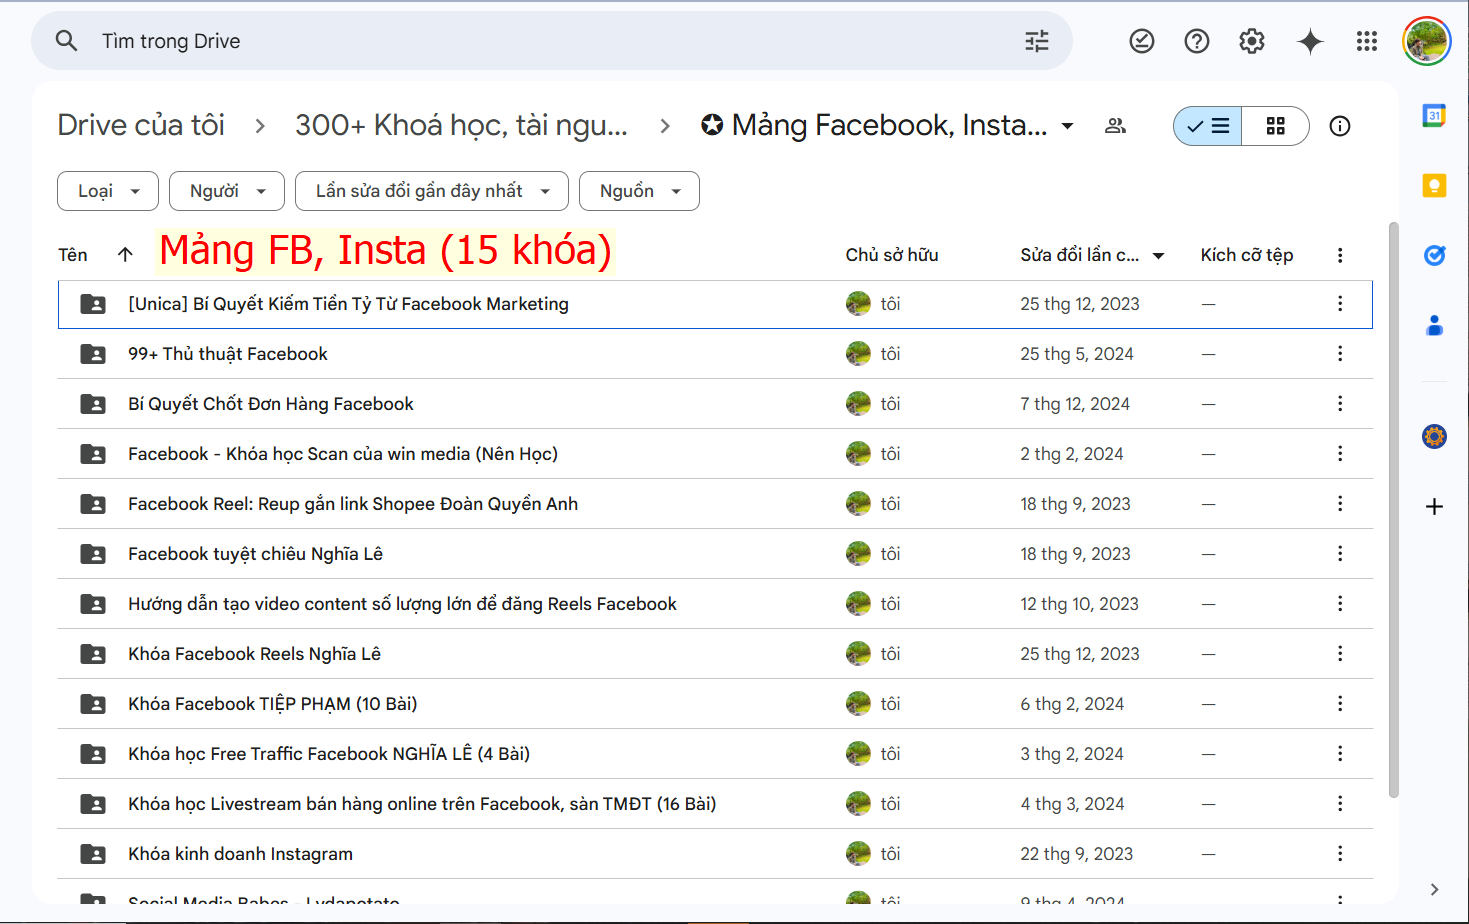Expand the Mảng Facebook, Insta folder menu
Image resolution: width=1469 pixels, height=924 pixels.
tap(1067, 126)
